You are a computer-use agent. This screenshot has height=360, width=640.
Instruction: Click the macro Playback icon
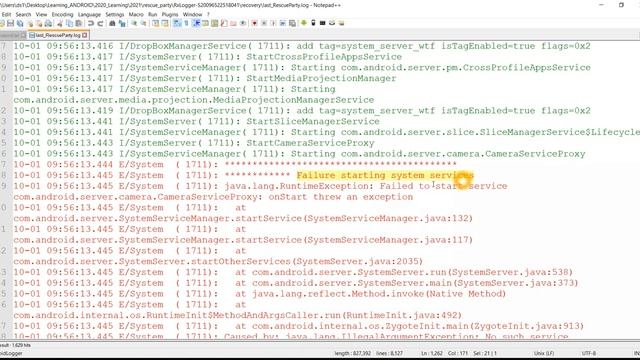click(x=273, y=23)
